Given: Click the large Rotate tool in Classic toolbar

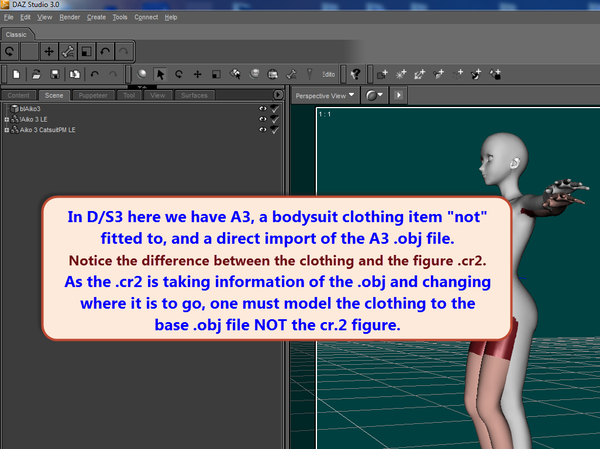Looking at the screenshot, I should point(10,51).
